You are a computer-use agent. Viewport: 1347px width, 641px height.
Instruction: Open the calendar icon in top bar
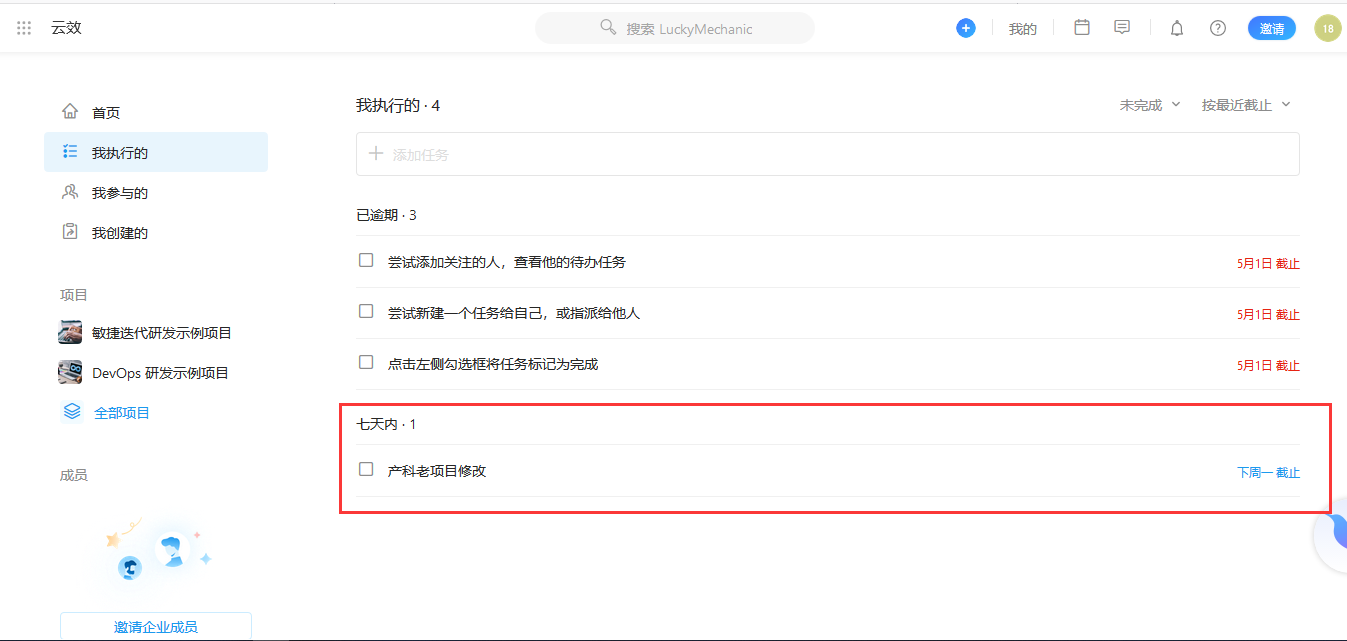[1081, 27]
